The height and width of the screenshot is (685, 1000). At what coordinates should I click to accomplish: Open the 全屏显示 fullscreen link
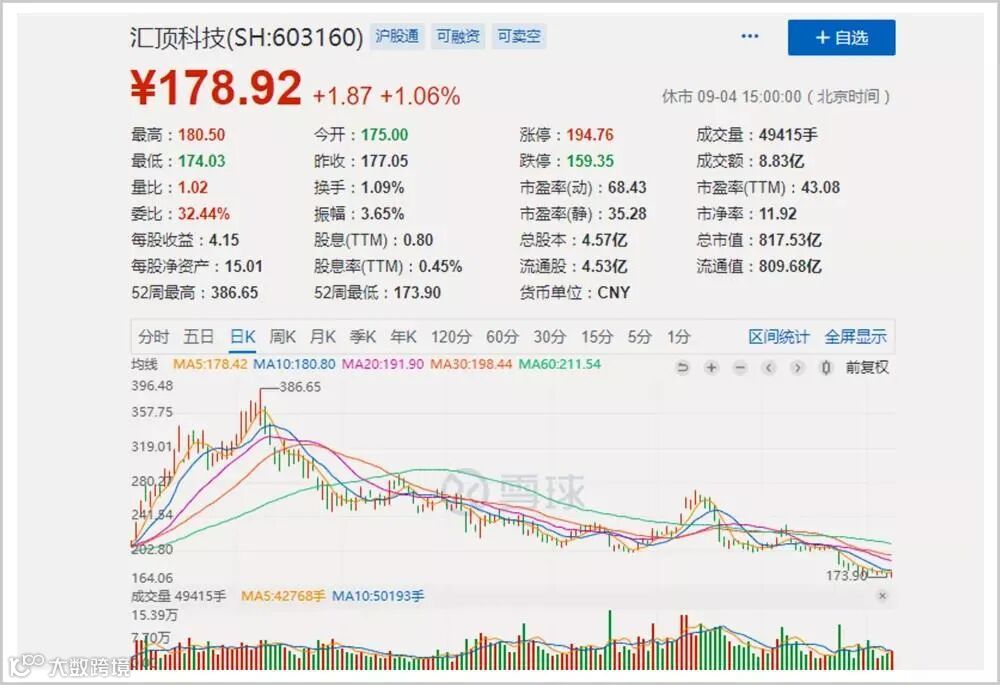[855, 337]
